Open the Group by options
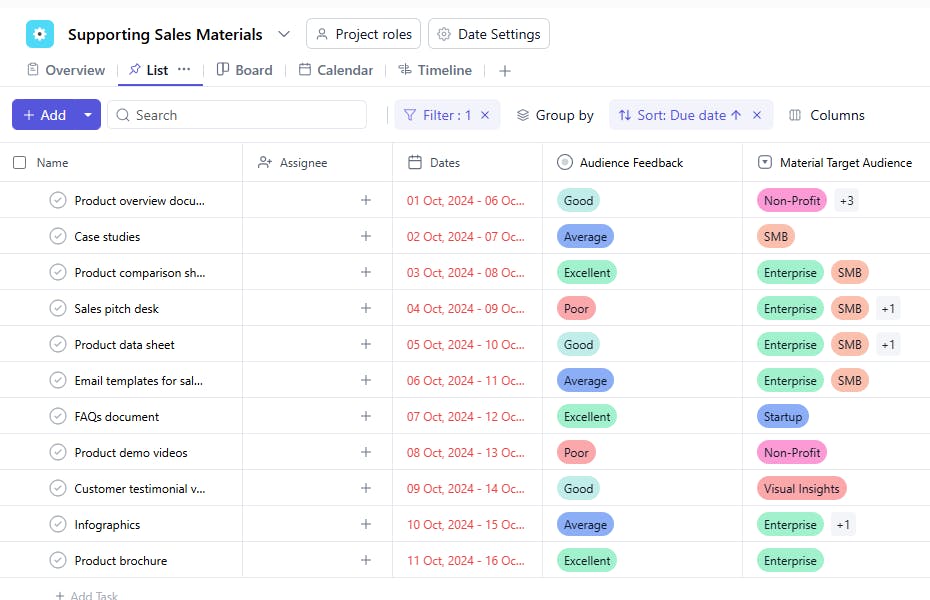 555,115
